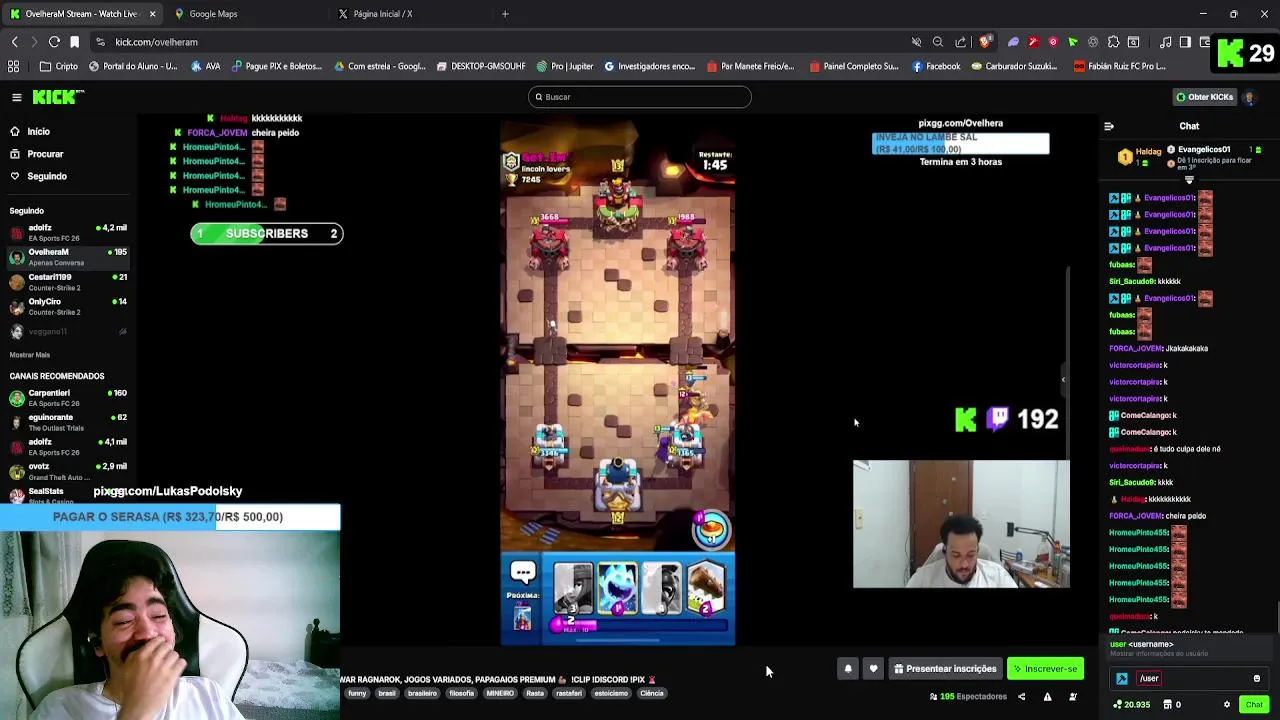Expand the chat leaderboard chevron
This screenshot has width=1280, height=720.
pyautogui.click(x=1189, y=180)
